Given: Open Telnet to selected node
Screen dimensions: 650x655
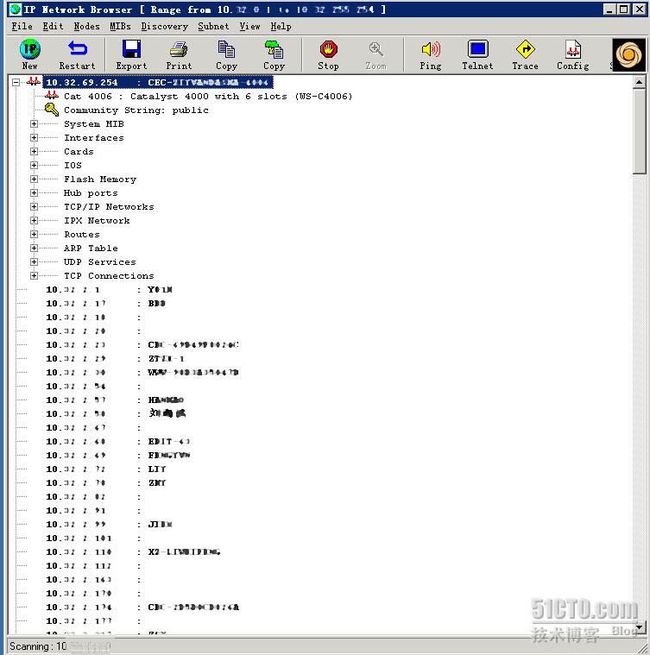Looking at the screenshot, I should pyautogui.click(x=477, y=49).
